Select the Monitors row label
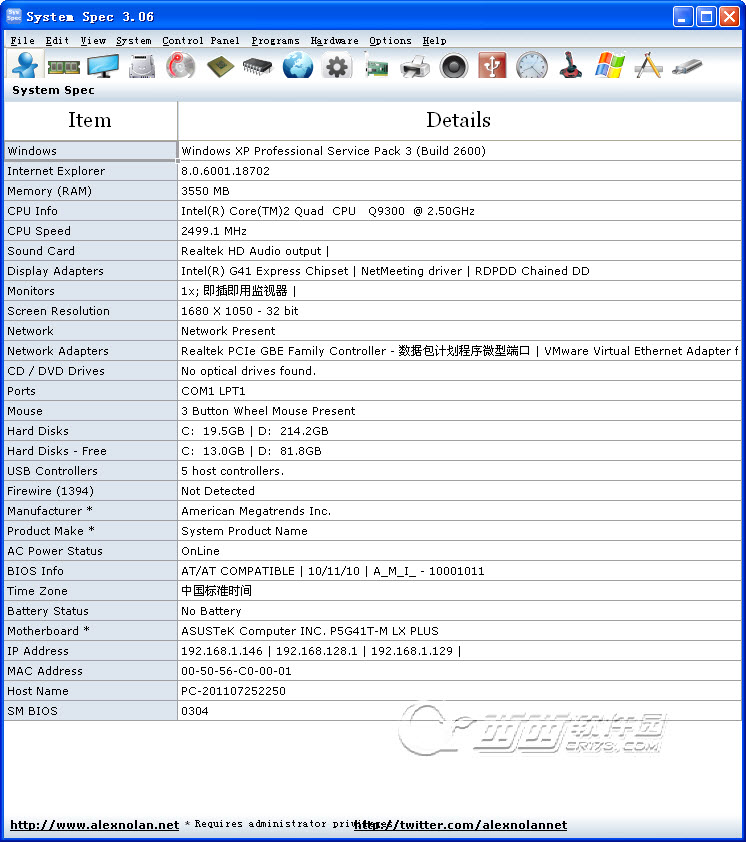 [90, 291]
